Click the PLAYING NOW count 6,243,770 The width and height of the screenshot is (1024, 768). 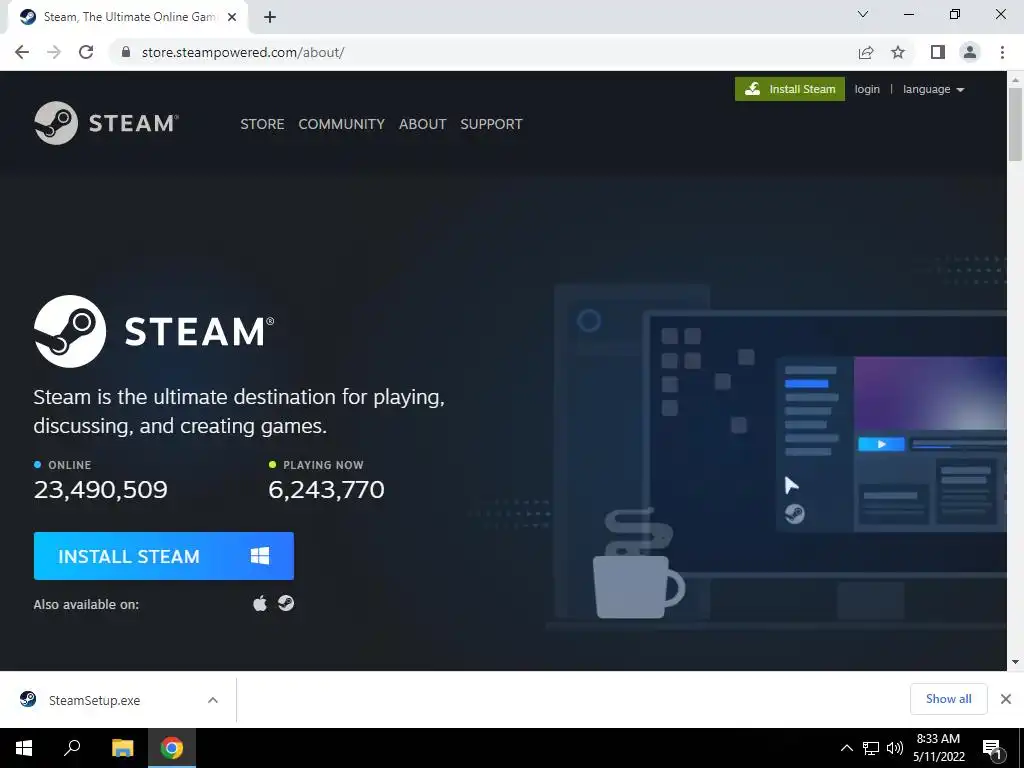(326, 489)
